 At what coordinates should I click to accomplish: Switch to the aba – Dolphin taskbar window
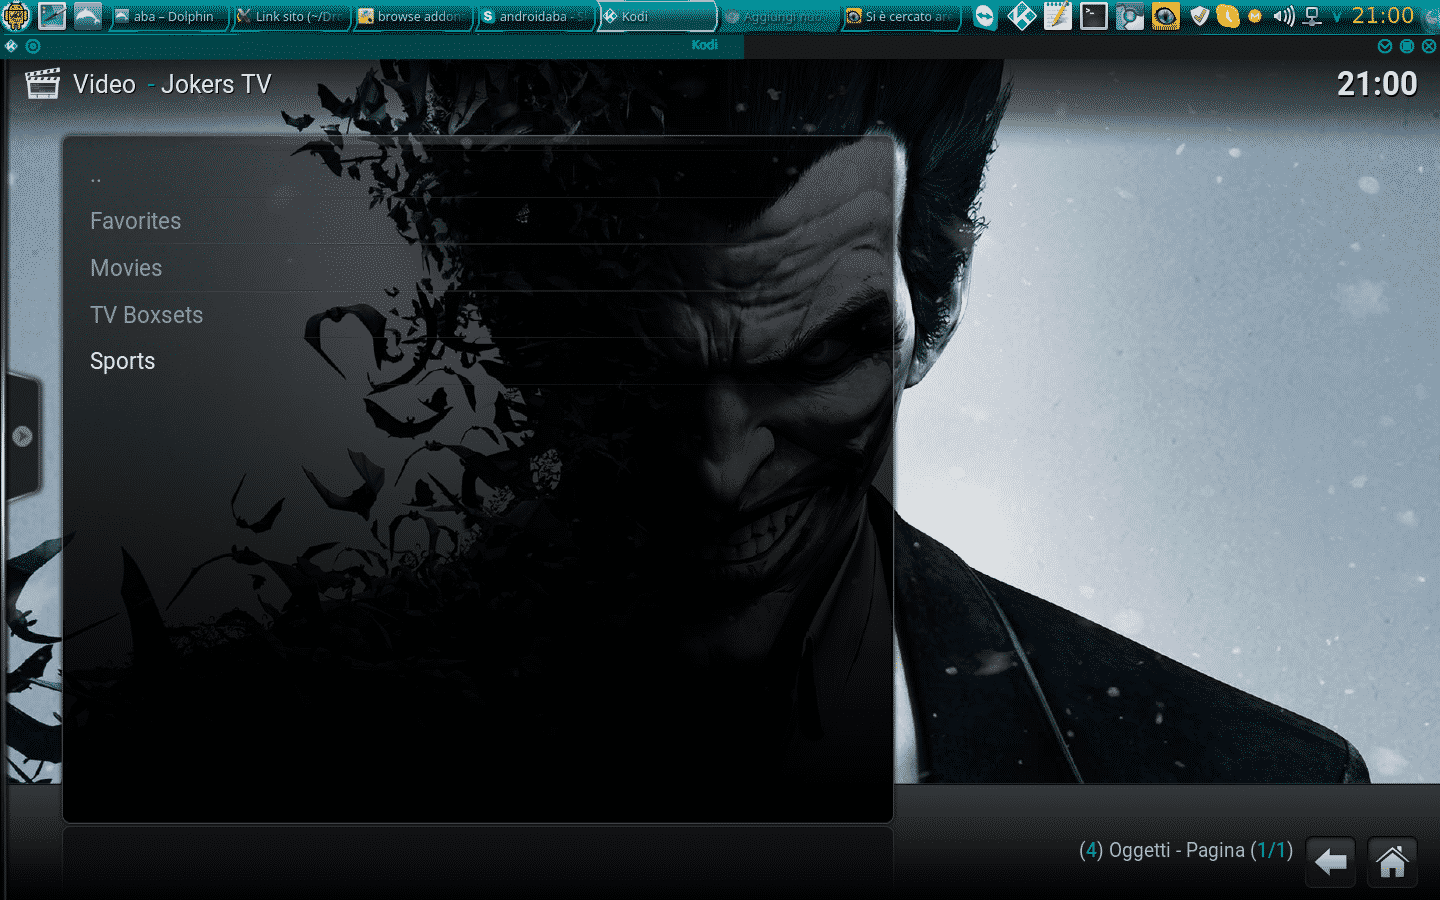(166, 16)
